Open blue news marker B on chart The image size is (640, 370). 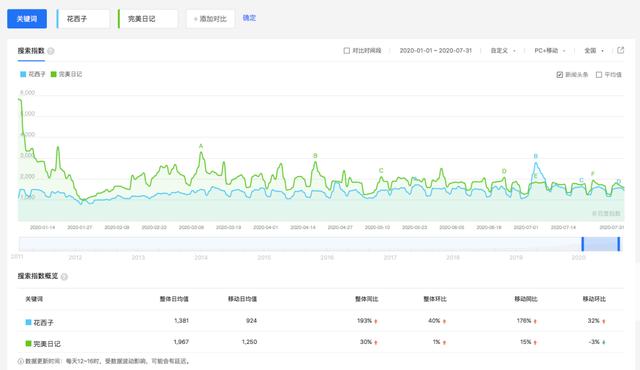coord(536,156)
